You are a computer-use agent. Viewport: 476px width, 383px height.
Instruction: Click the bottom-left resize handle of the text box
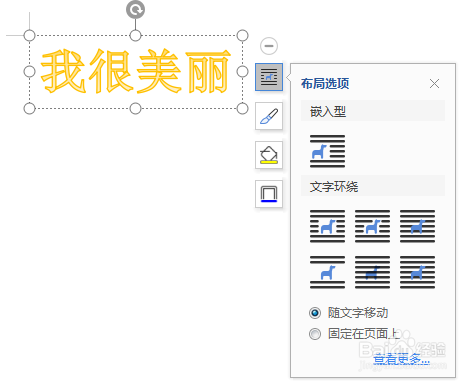click(x=30, y=108)
